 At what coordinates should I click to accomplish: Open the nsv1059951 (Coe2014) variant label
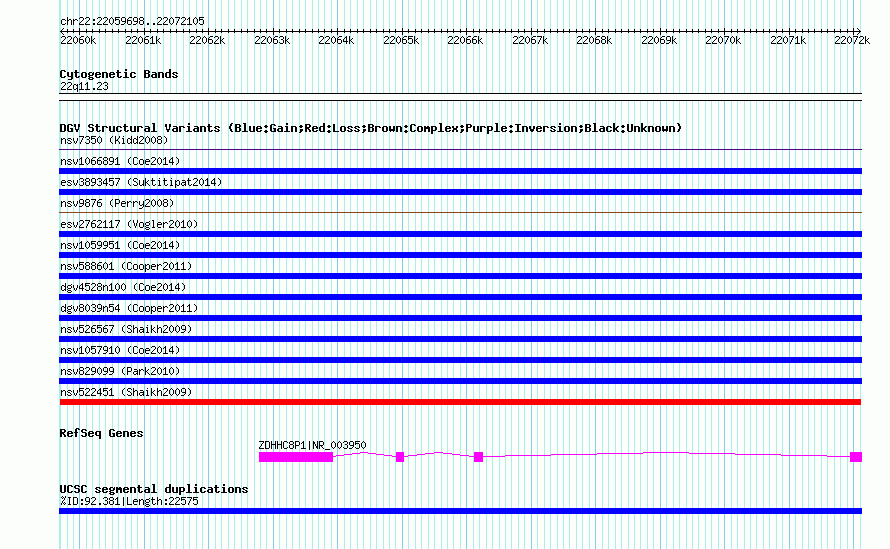(x=120, y=245)
